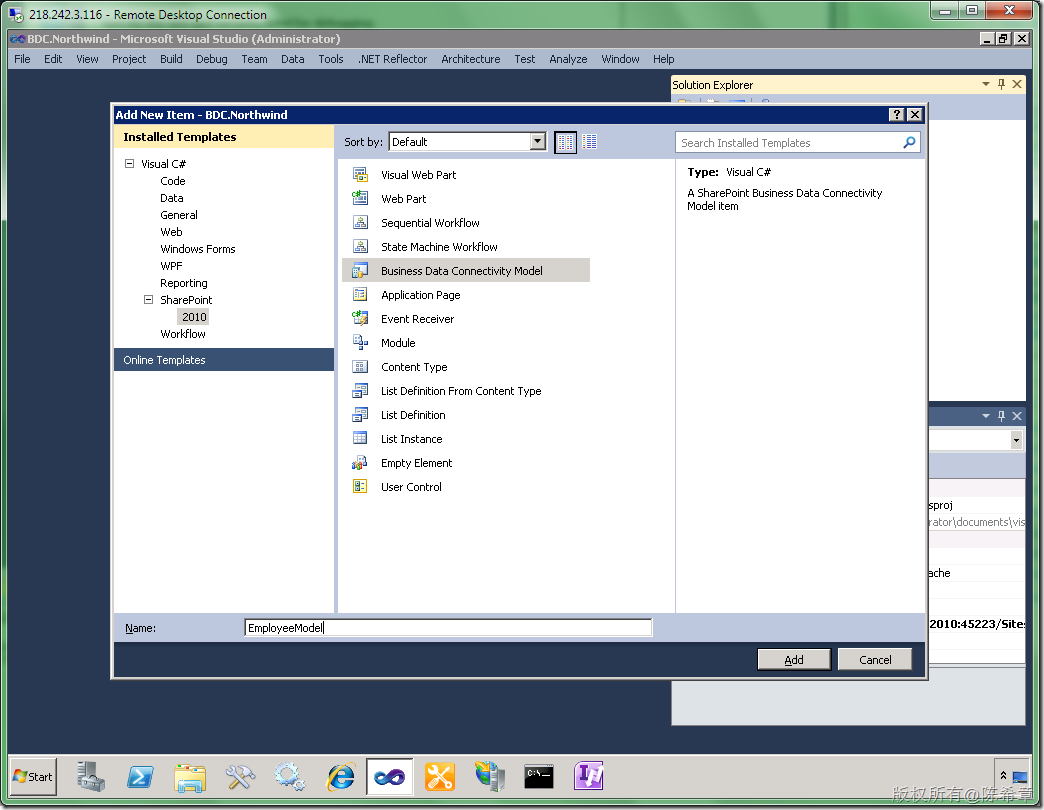Image resolution: width=1044 pixels, height=810 pixels.
Task: Select WPF template category
Action: (x=171, y=266)
